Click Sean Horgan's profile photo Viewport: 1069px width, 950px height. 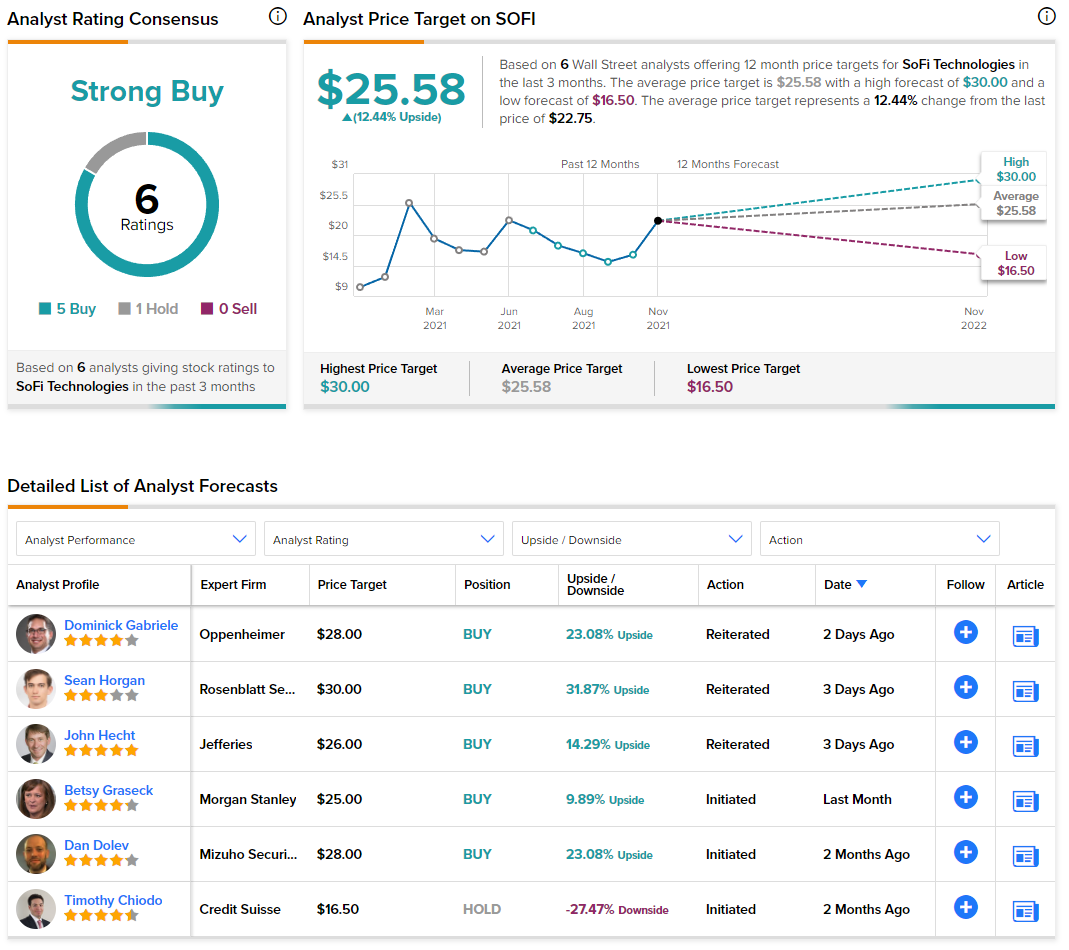tap(35, 689)
